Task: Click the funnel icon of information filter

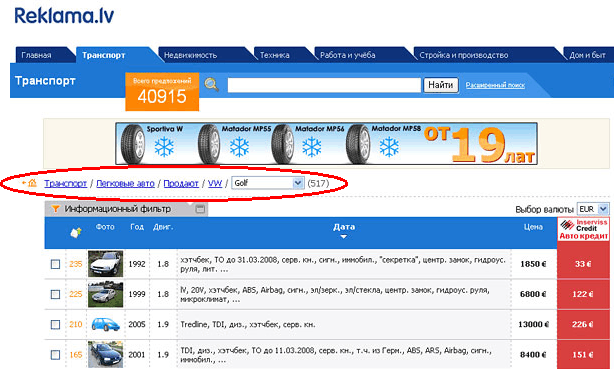Action: pos(56,209)
